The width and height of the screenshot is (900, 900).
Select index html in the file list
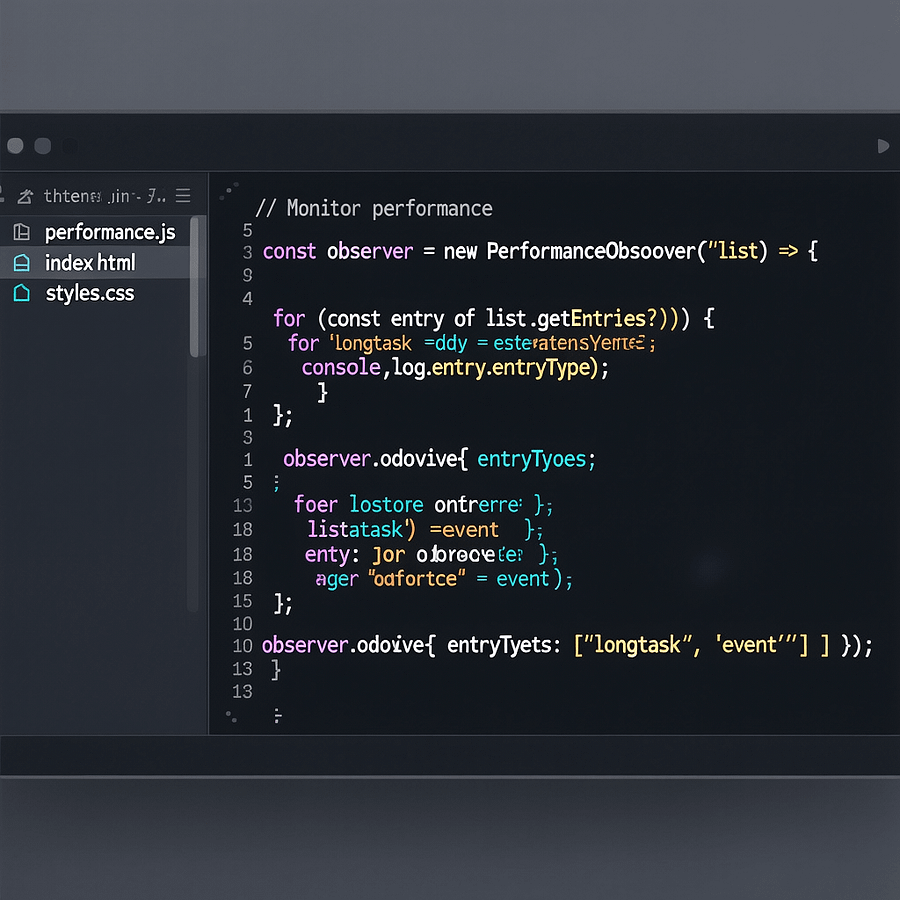[95, 263]
